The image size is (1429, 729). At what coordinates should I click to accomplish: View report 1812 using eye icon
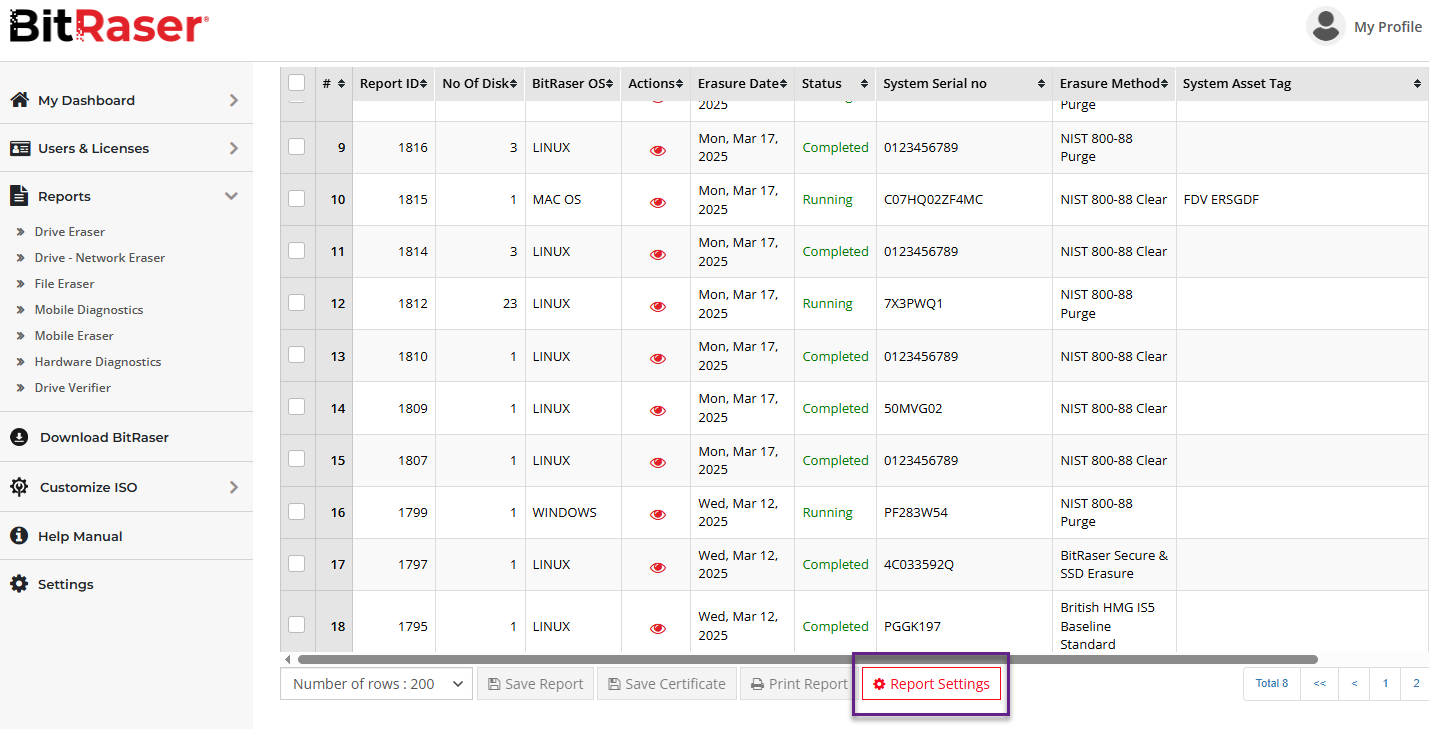[658, 306]
